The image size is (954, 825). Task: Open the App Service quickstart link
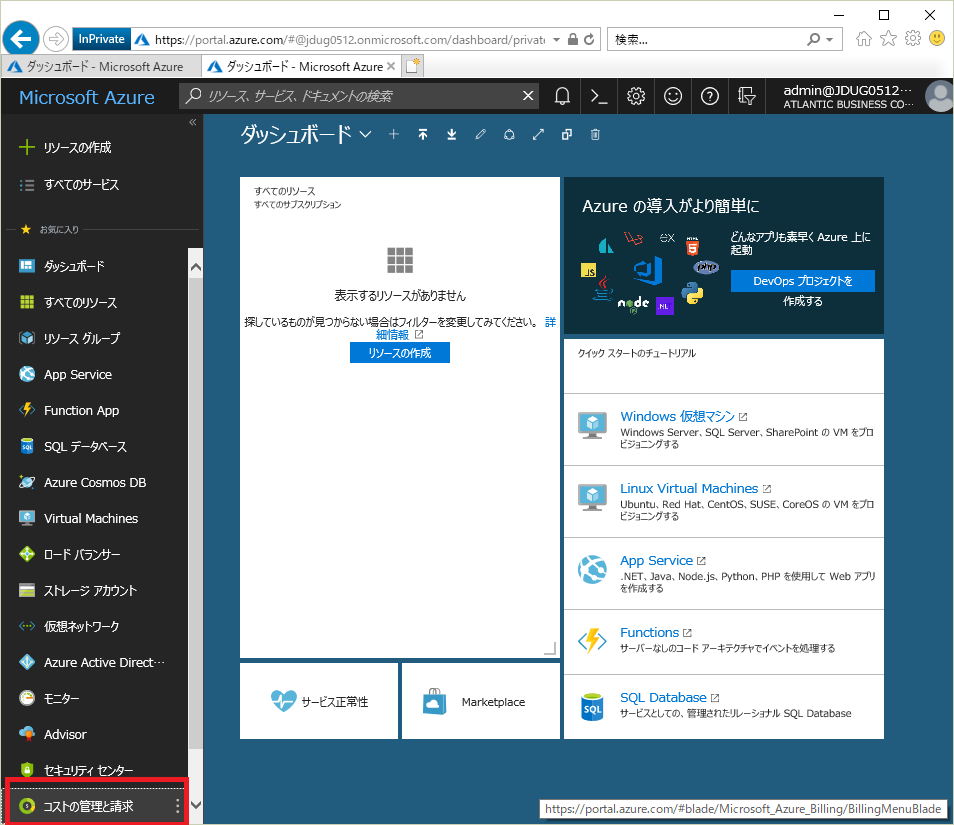(x=656, y=560)
